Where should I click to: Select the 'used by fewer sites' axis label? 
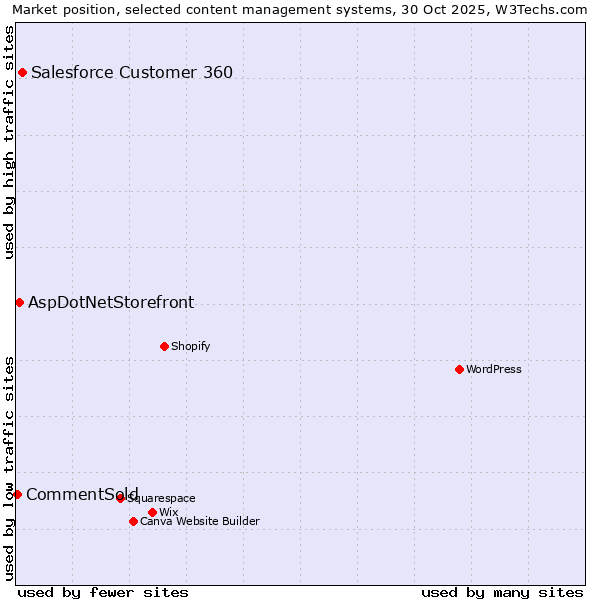103,592
